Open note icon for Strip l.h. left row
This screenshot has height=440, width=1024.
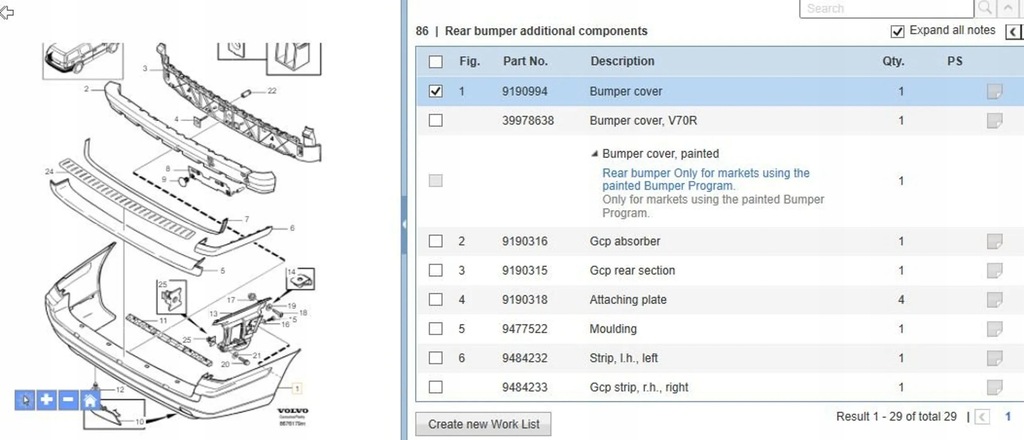pos(994,358)
